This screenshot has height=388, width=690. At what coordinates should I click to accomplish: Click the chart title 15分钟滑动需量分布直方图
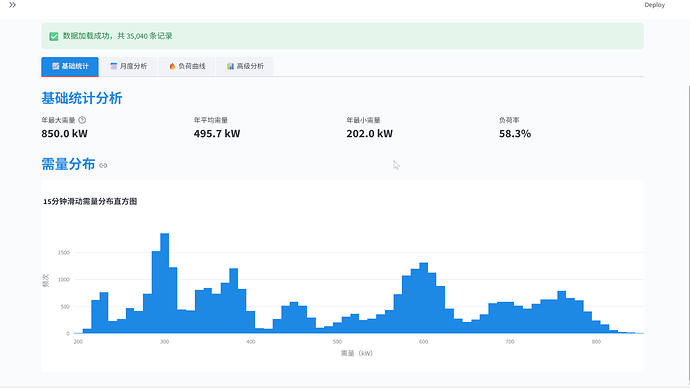(90, 201)
